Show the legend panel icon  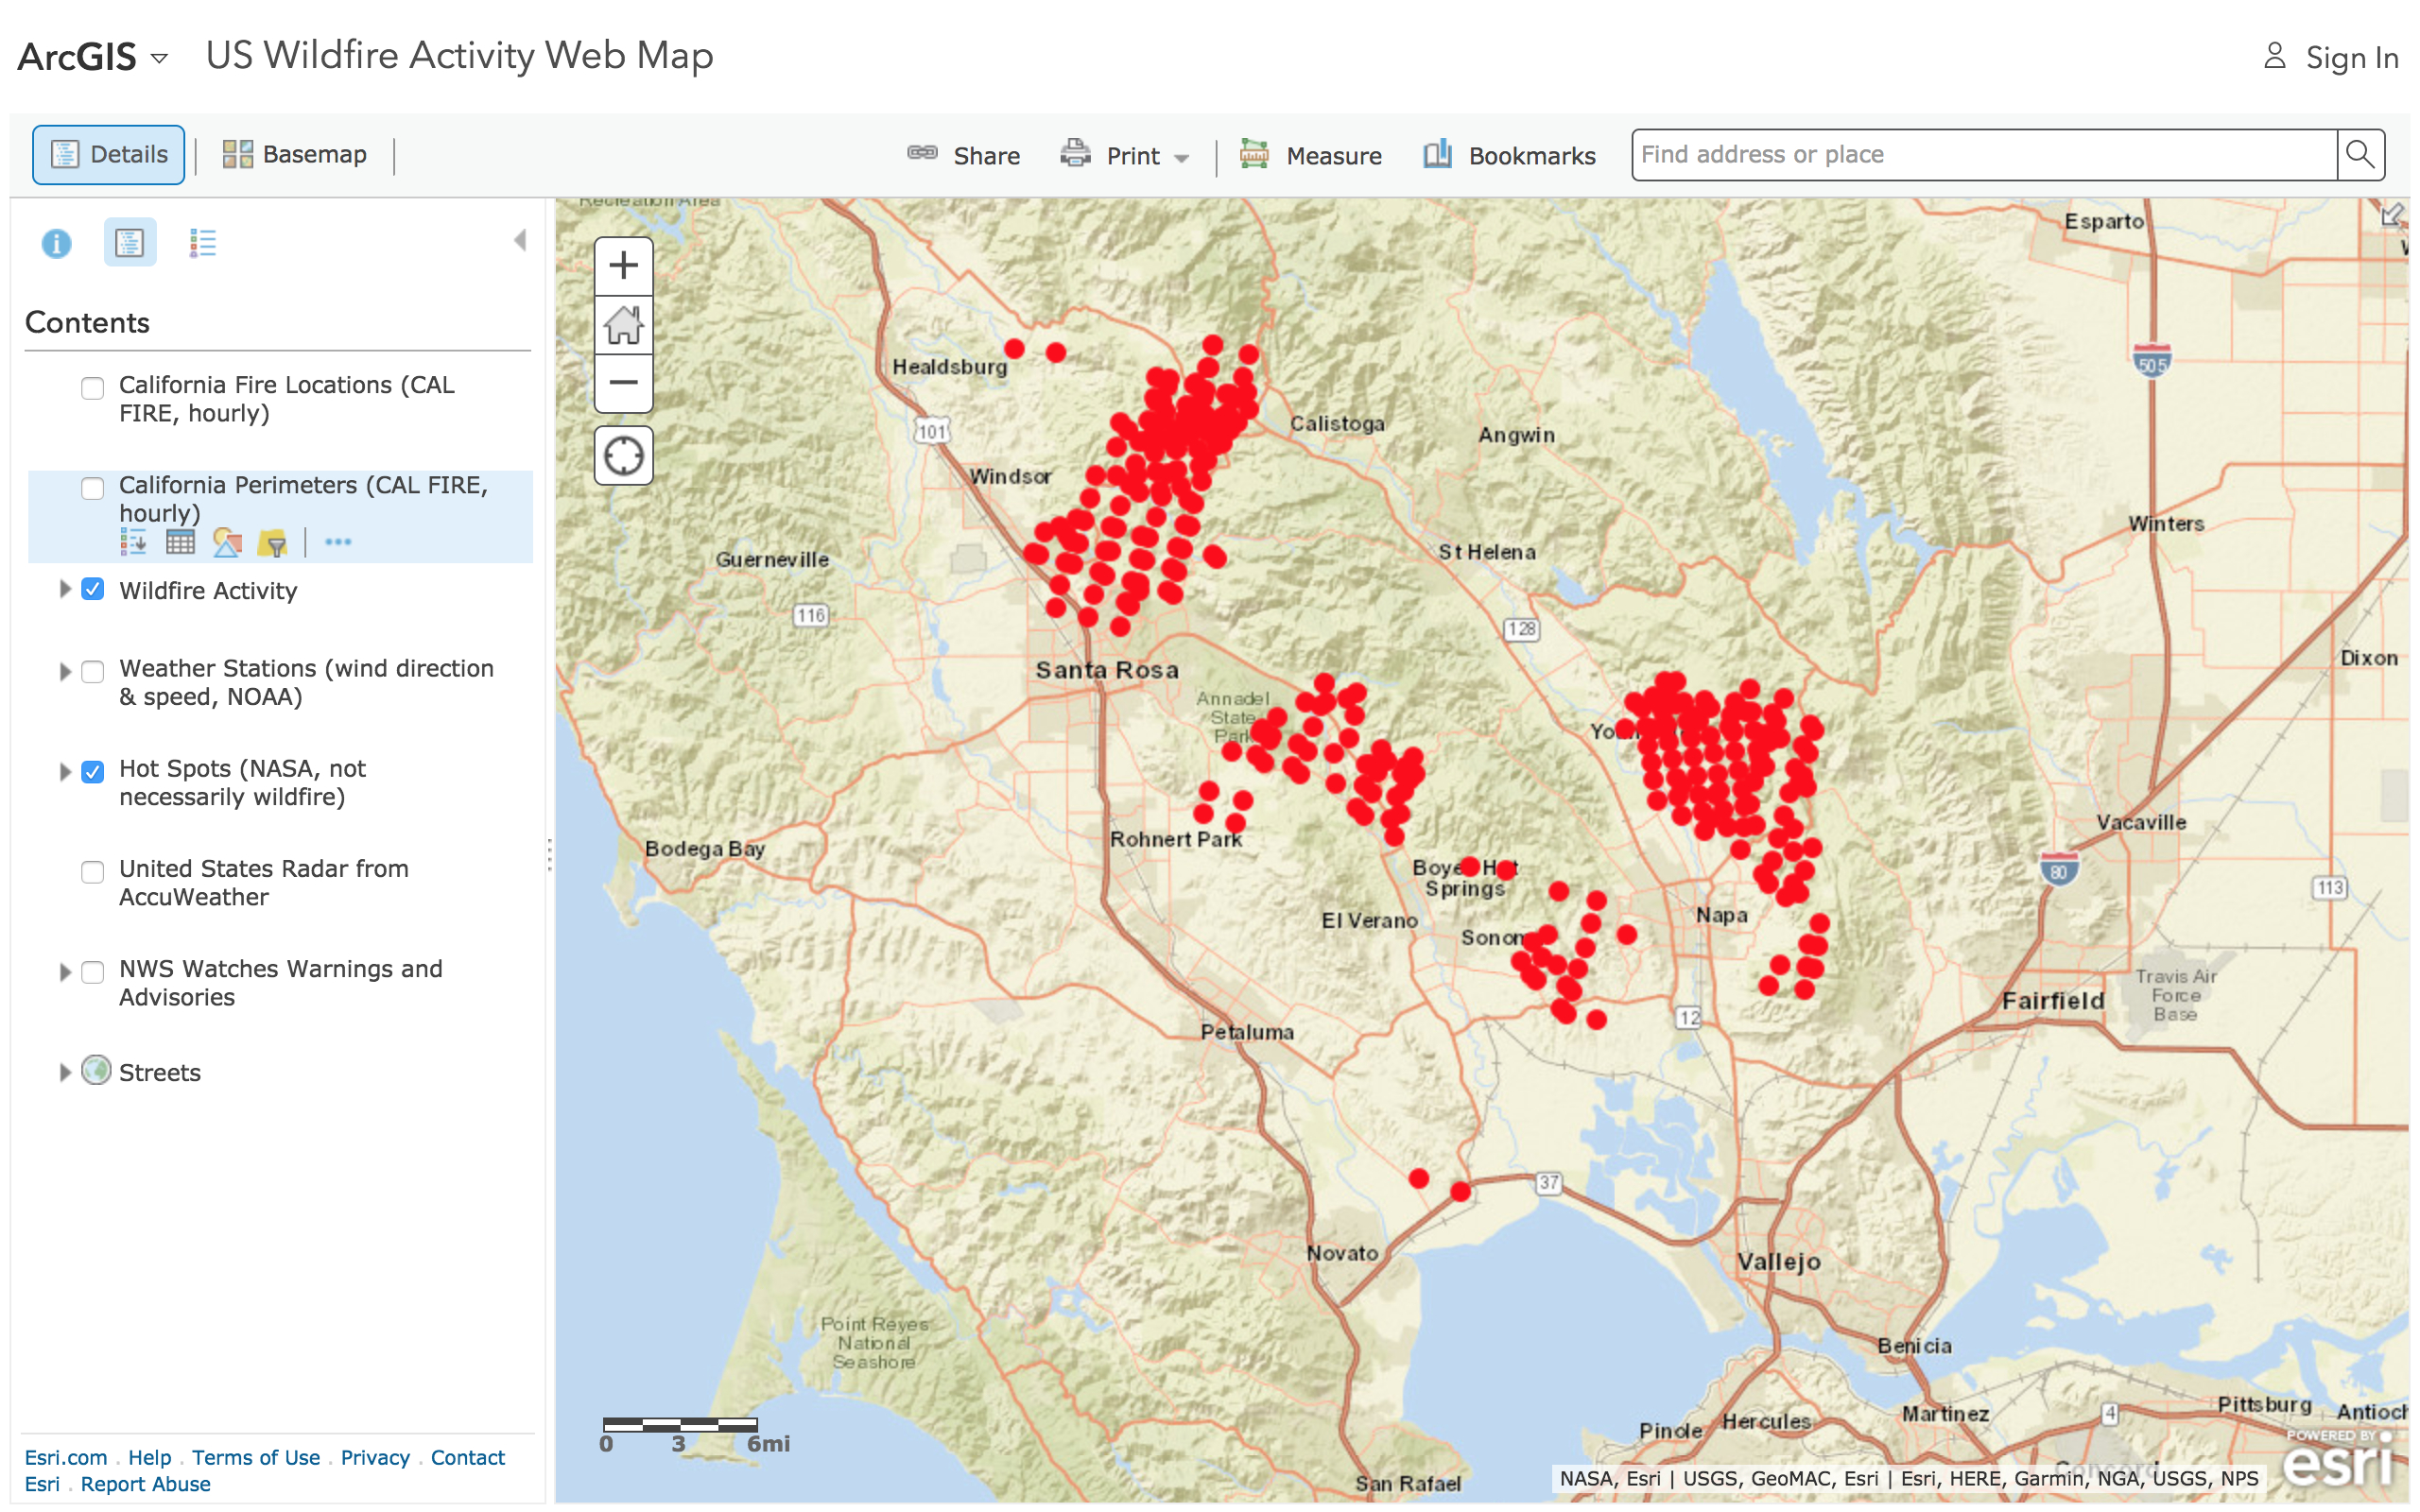click(x=202, y=243)
